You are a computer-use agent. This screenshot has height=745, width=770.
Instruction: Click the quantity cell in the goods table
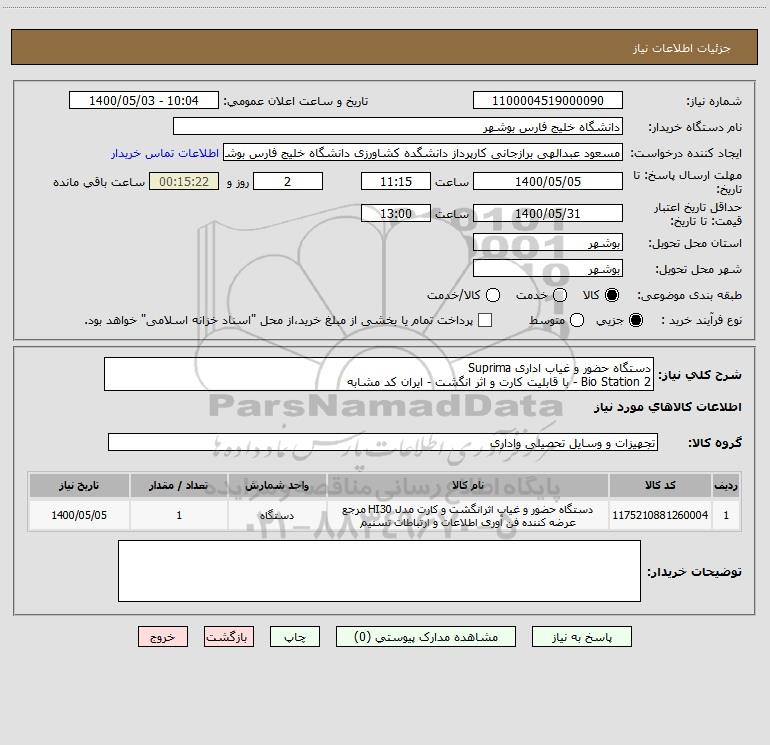coord(179,515)
